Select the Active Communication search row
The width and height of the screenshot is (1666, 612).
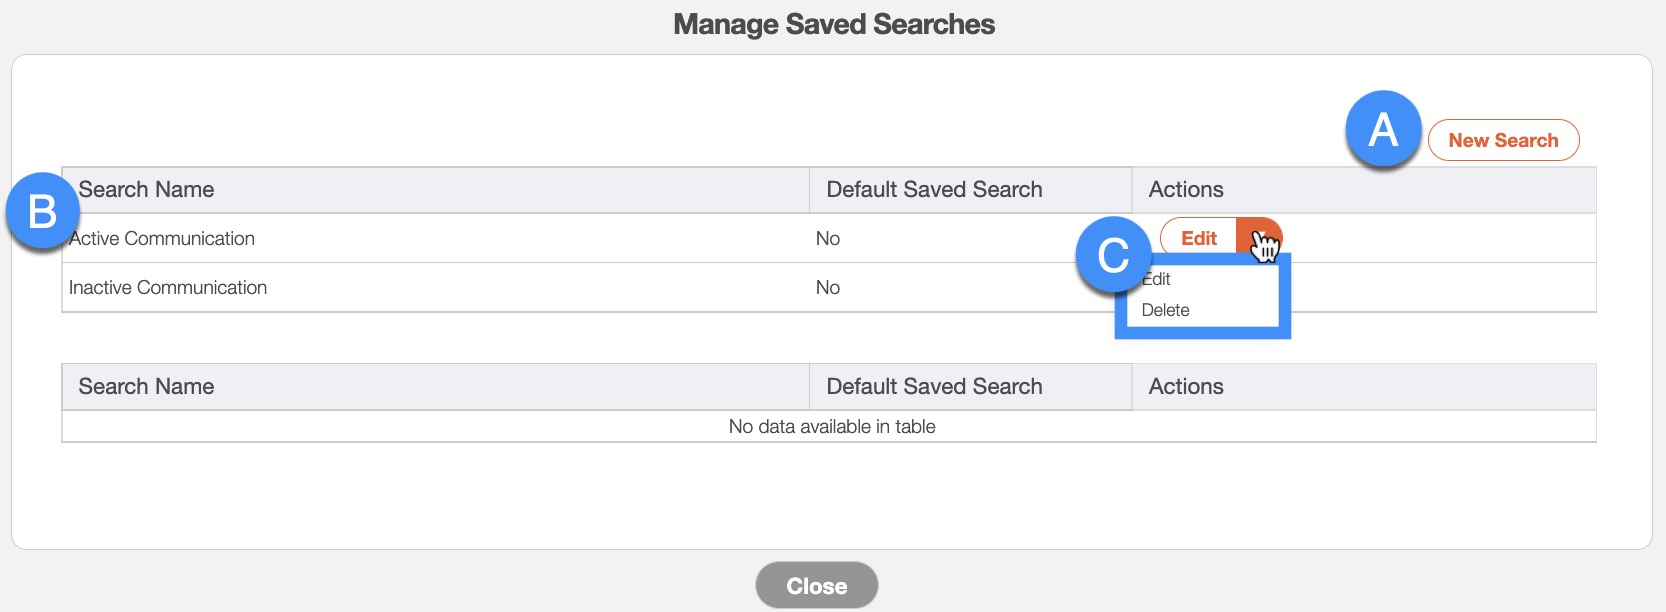click(x=163, y=238)
